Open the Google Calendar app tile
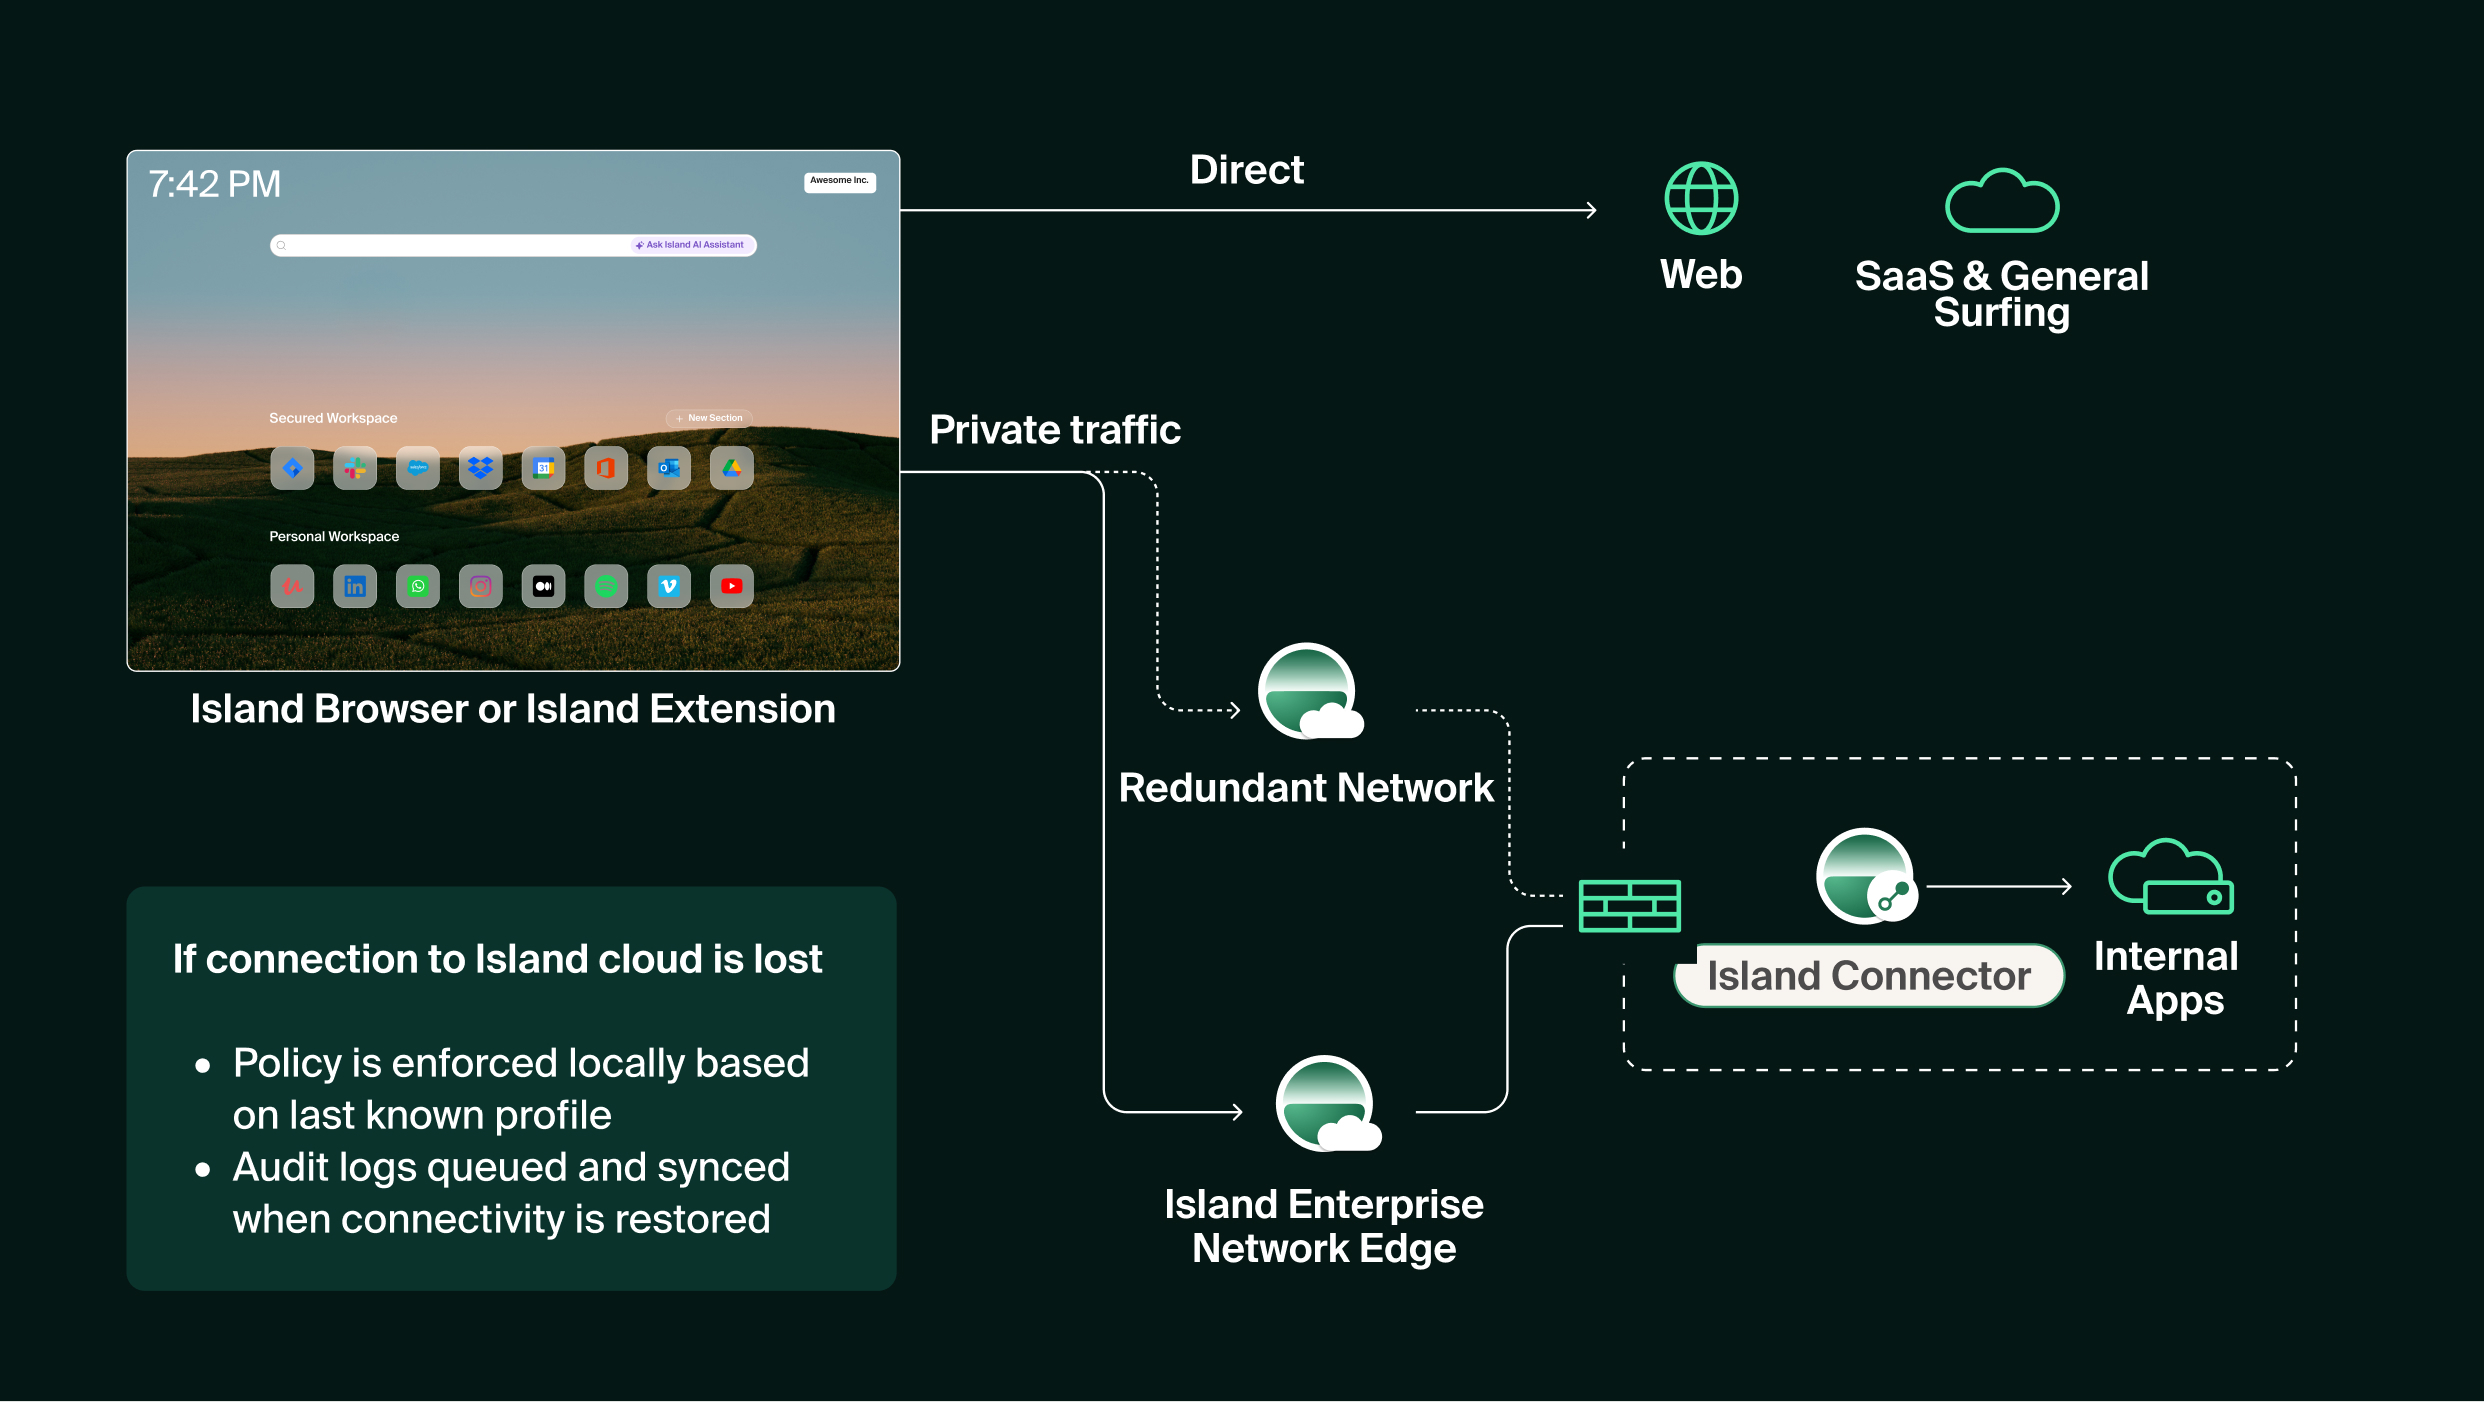This screenshot has height=1402, width=2484. [x=543, y=468]
